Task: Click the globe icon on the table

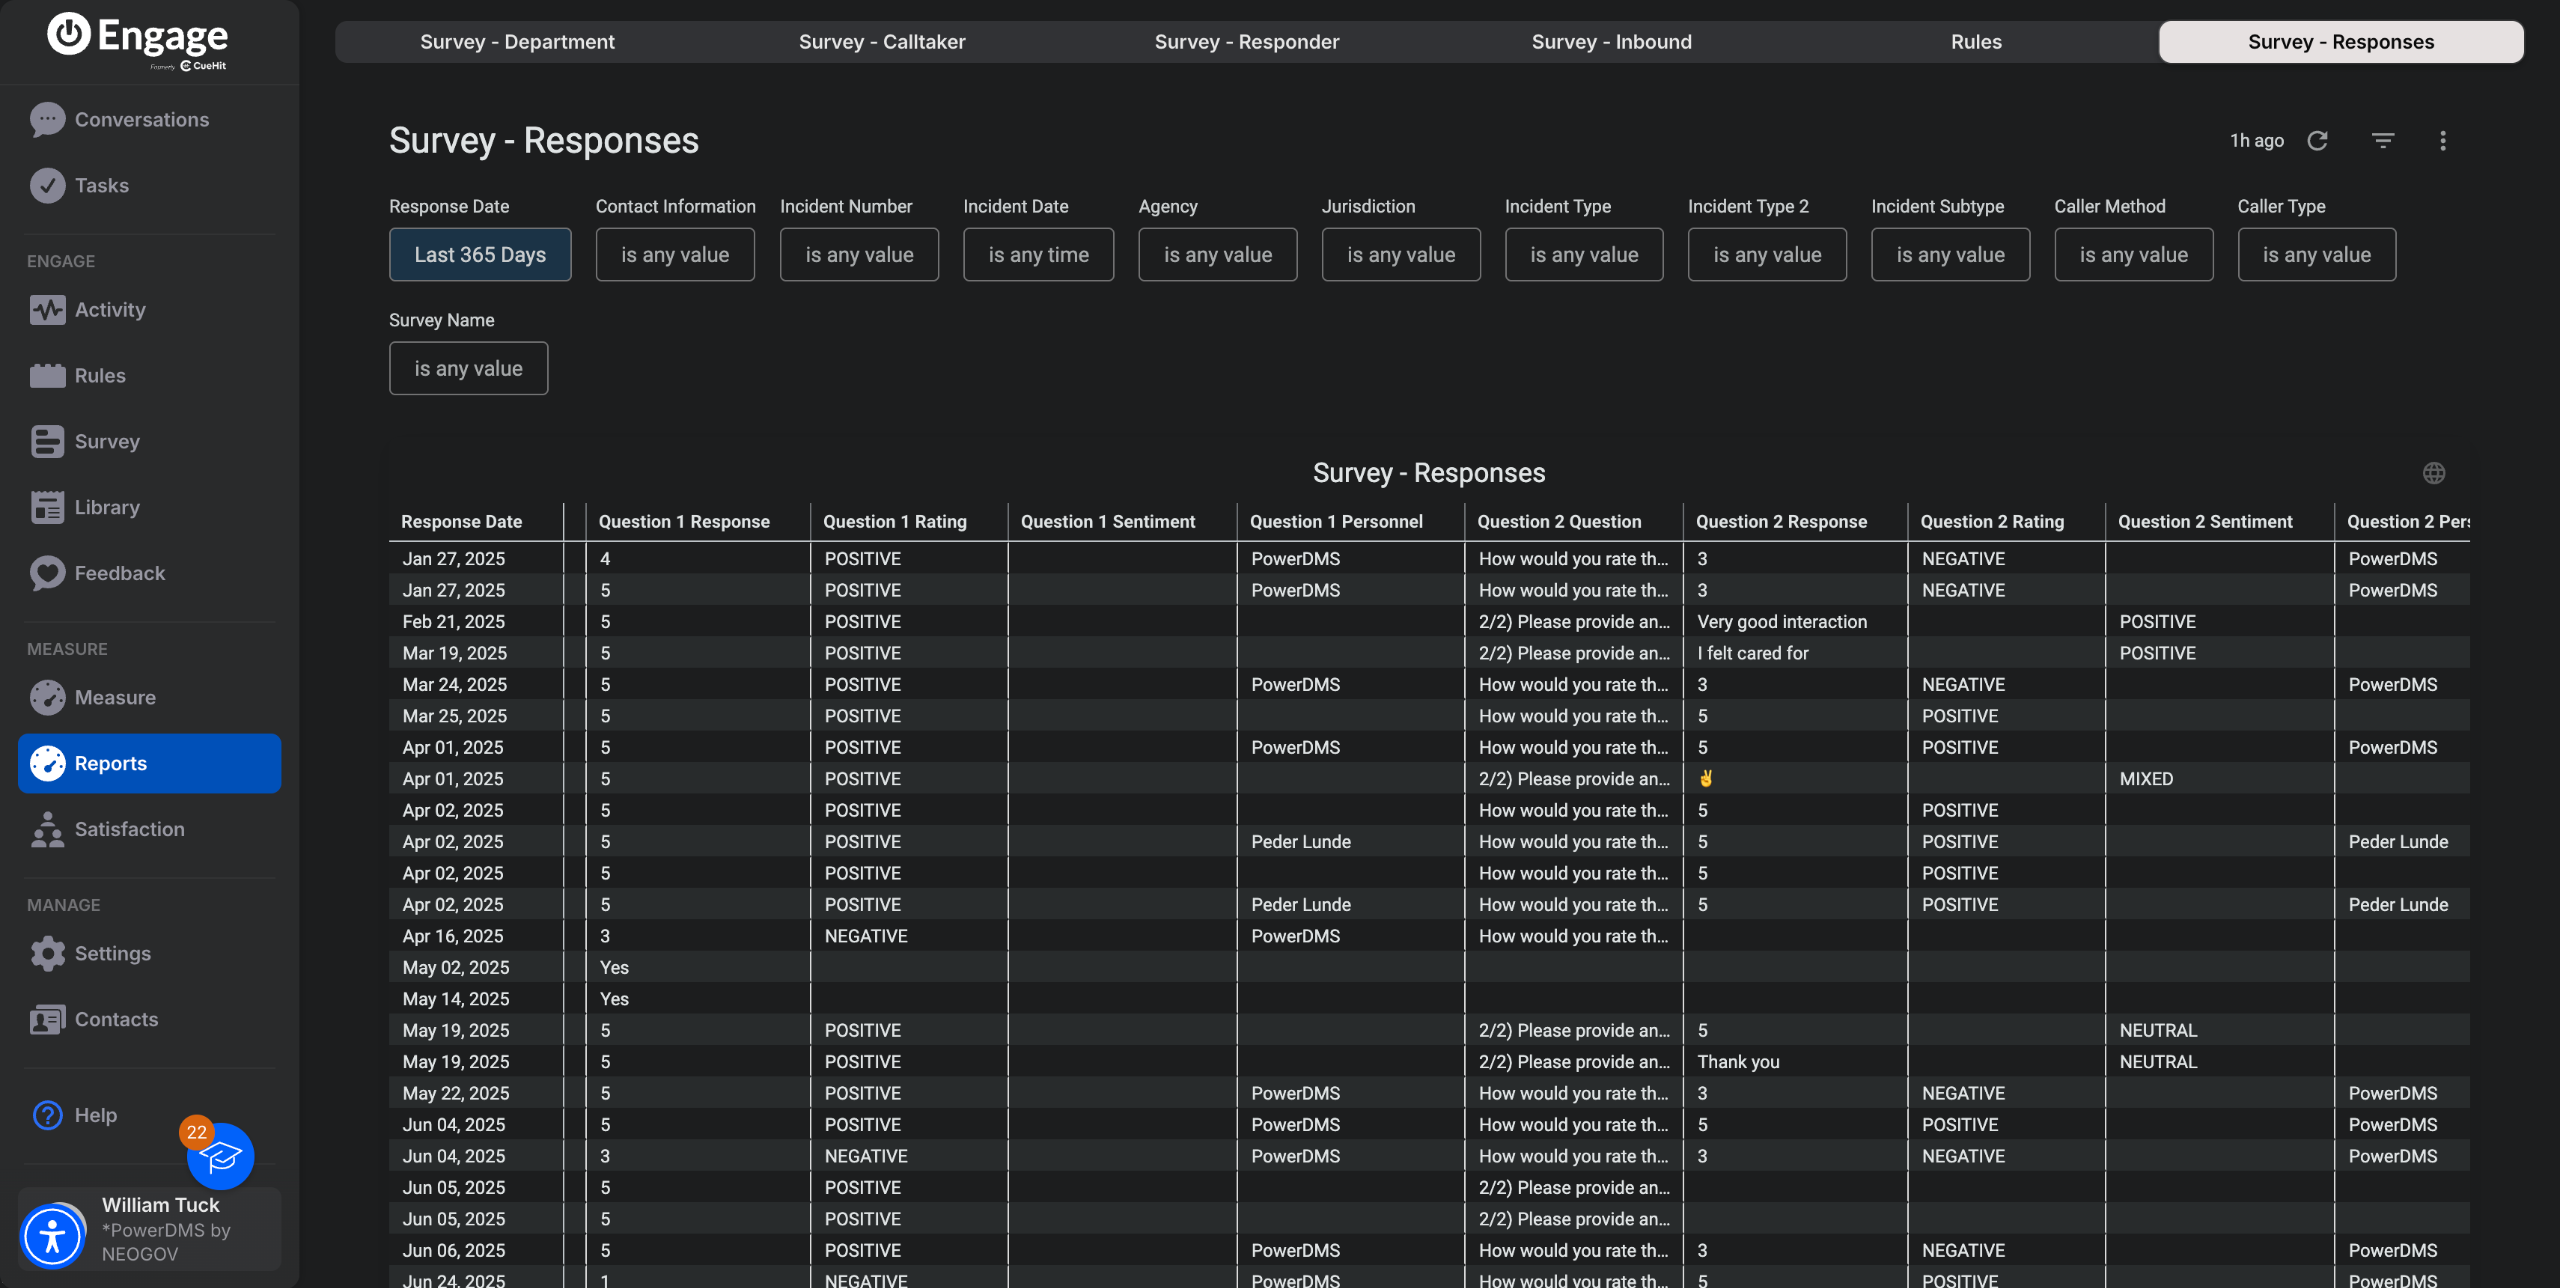Action: pyautogui.click(x=2433, y=473)
